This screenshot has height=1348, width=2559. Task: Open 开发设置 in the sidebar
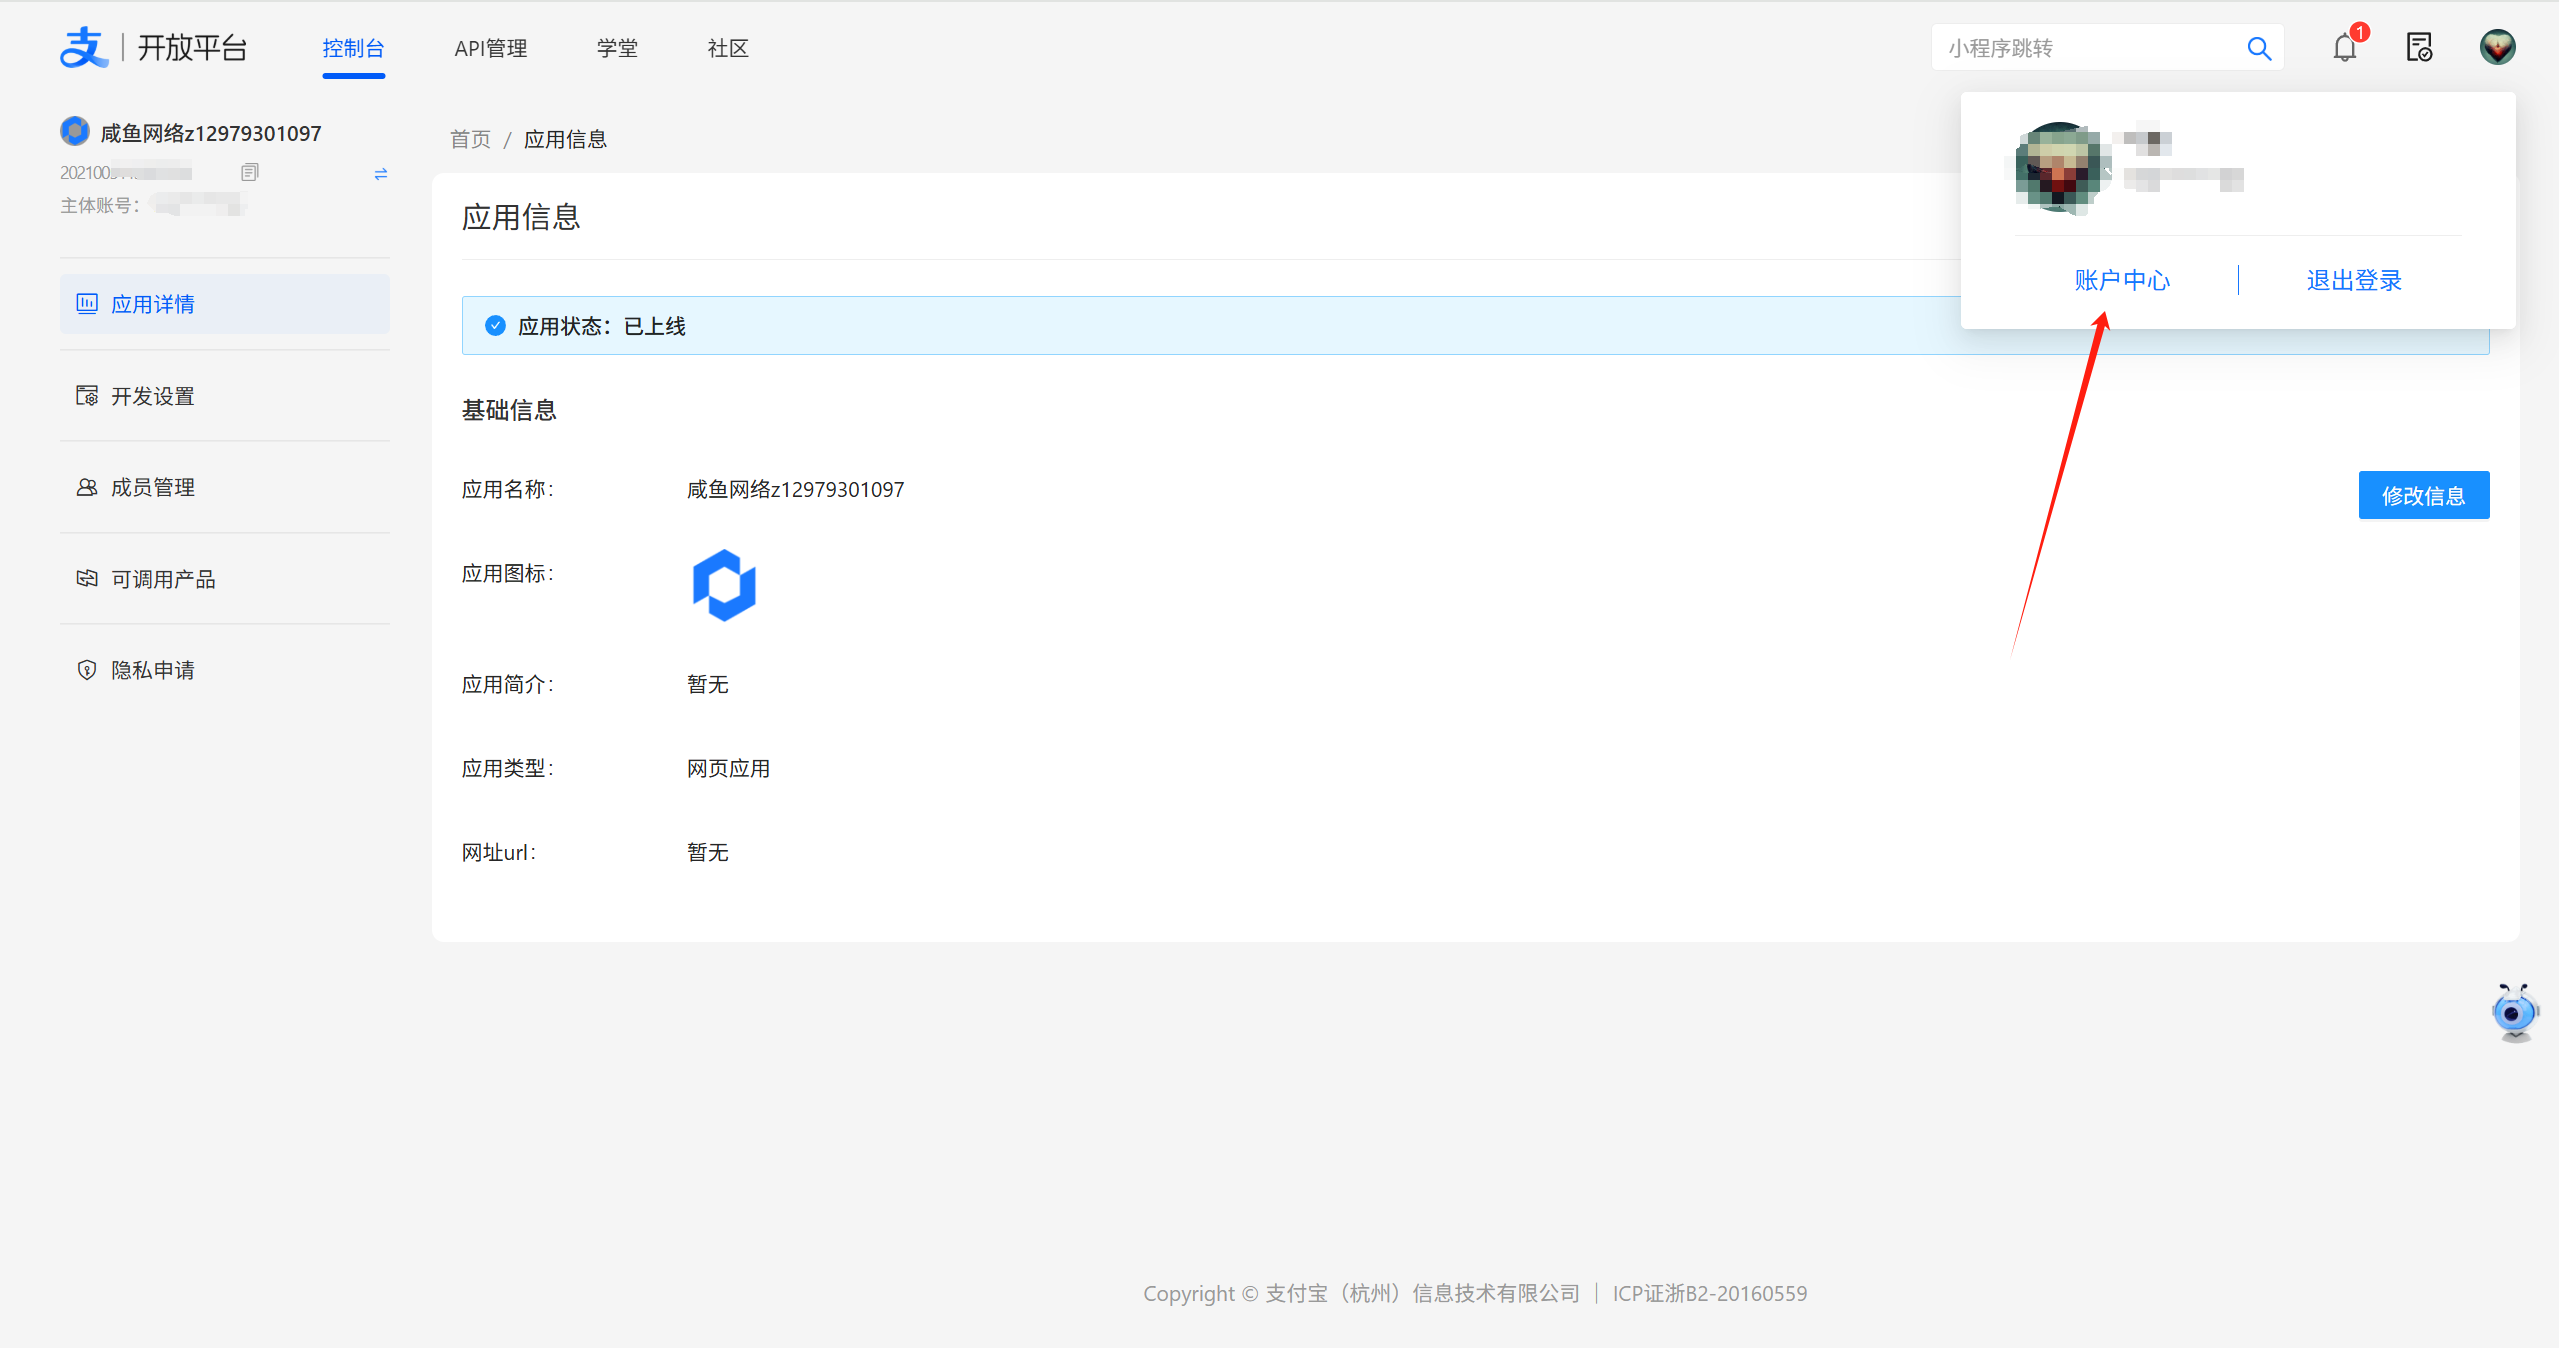coord(225,396)
